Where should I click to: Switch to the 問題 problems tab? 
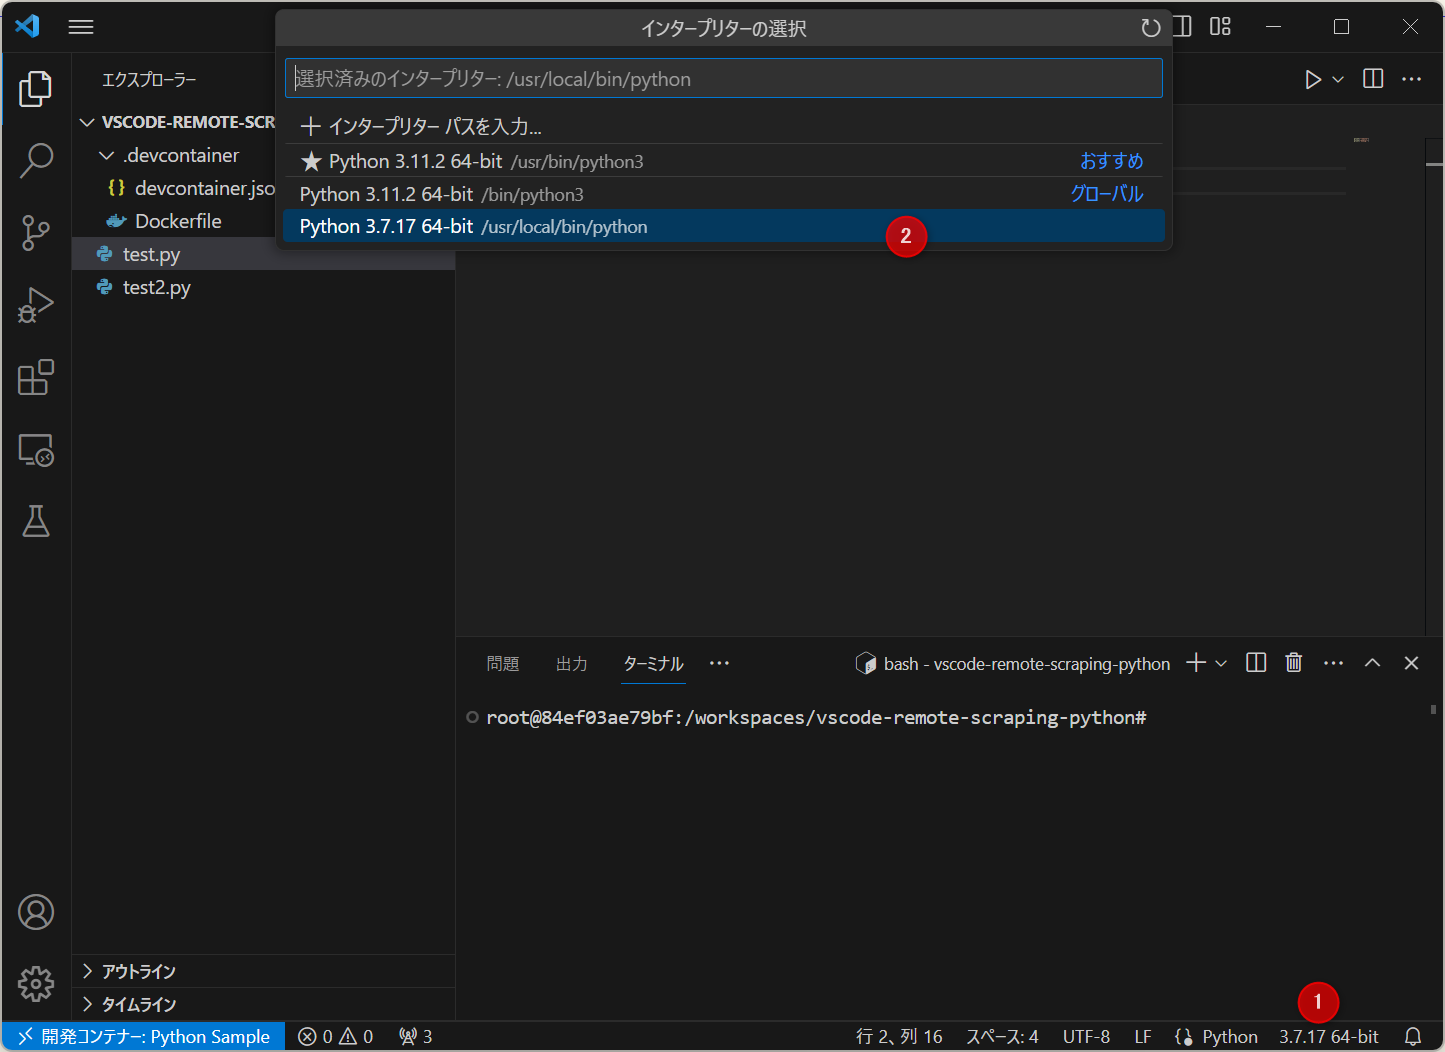coord(503,664)
